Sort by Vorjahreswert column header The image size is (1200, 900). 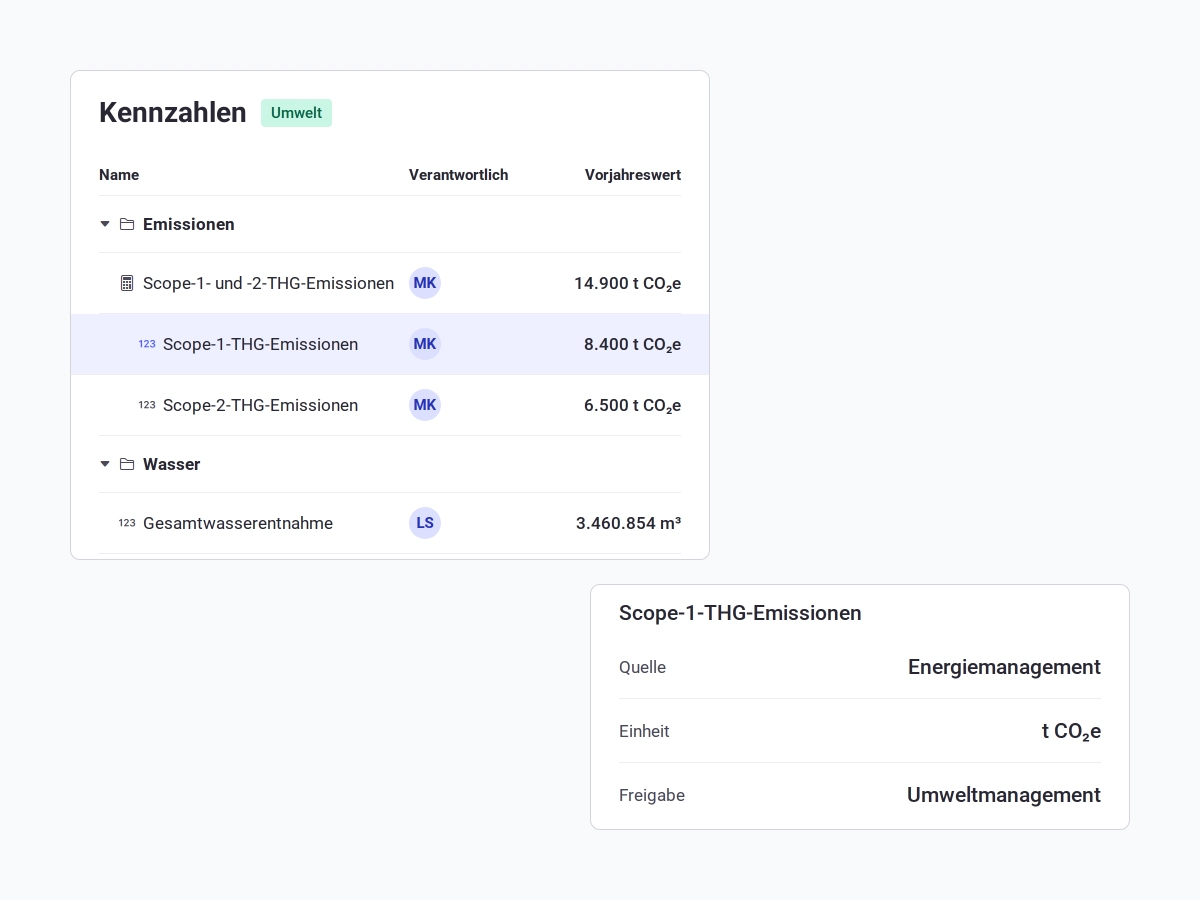point(633,175)
